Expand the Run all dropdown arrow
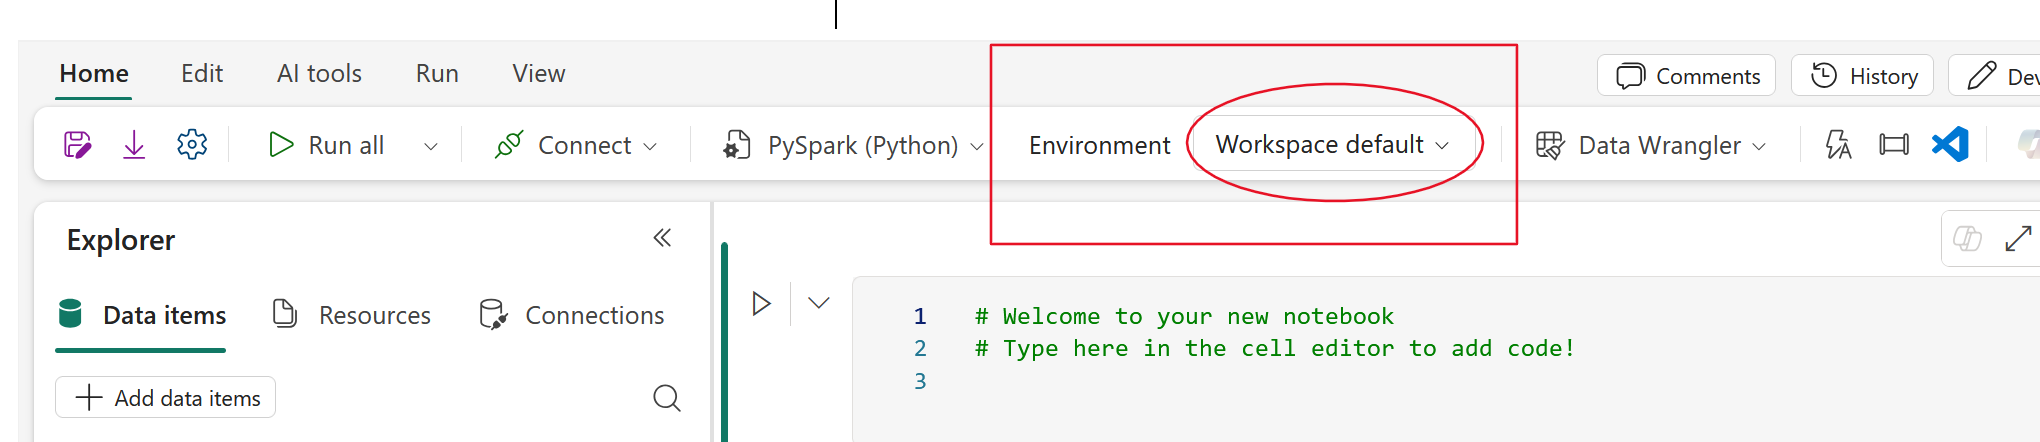 click(431, 146)
